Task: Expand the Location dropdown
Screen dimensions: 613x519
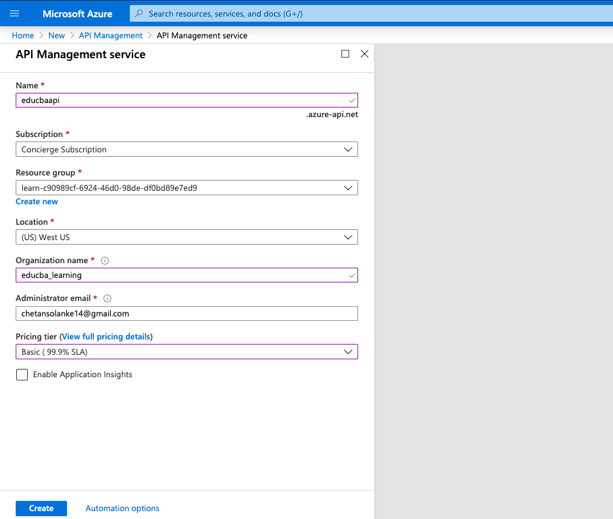Action: pos(186,237)
